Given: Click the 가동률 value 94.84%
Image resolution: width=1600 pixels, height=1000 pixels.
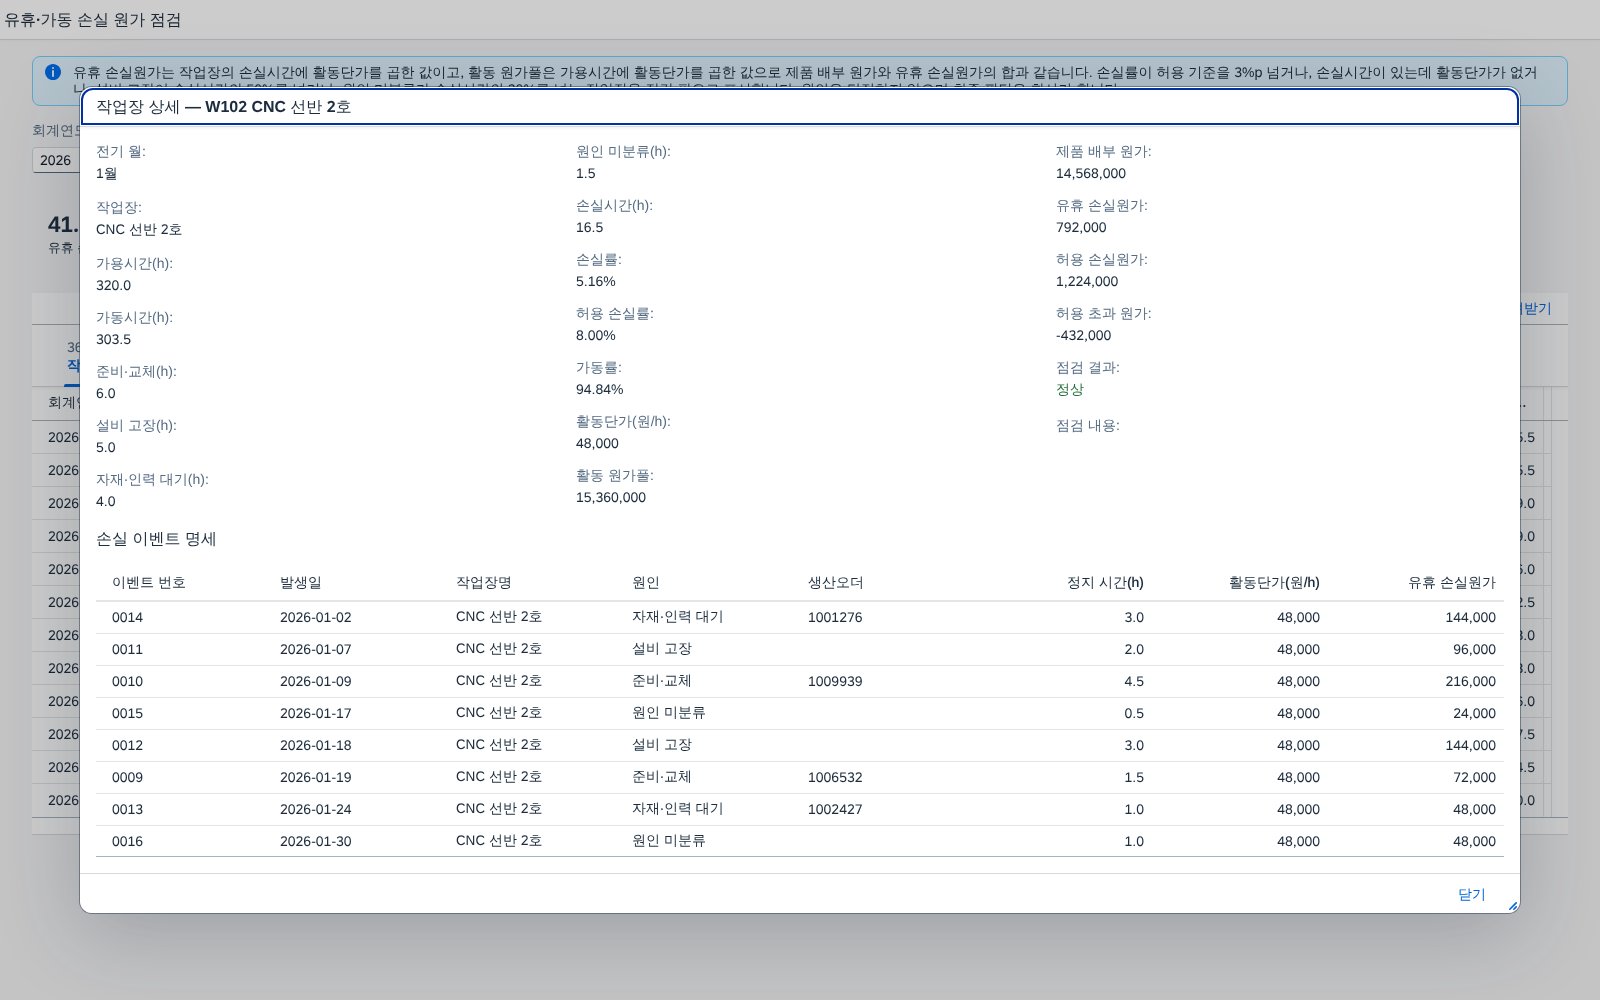Looking at the screenshot, I should 600,389.
